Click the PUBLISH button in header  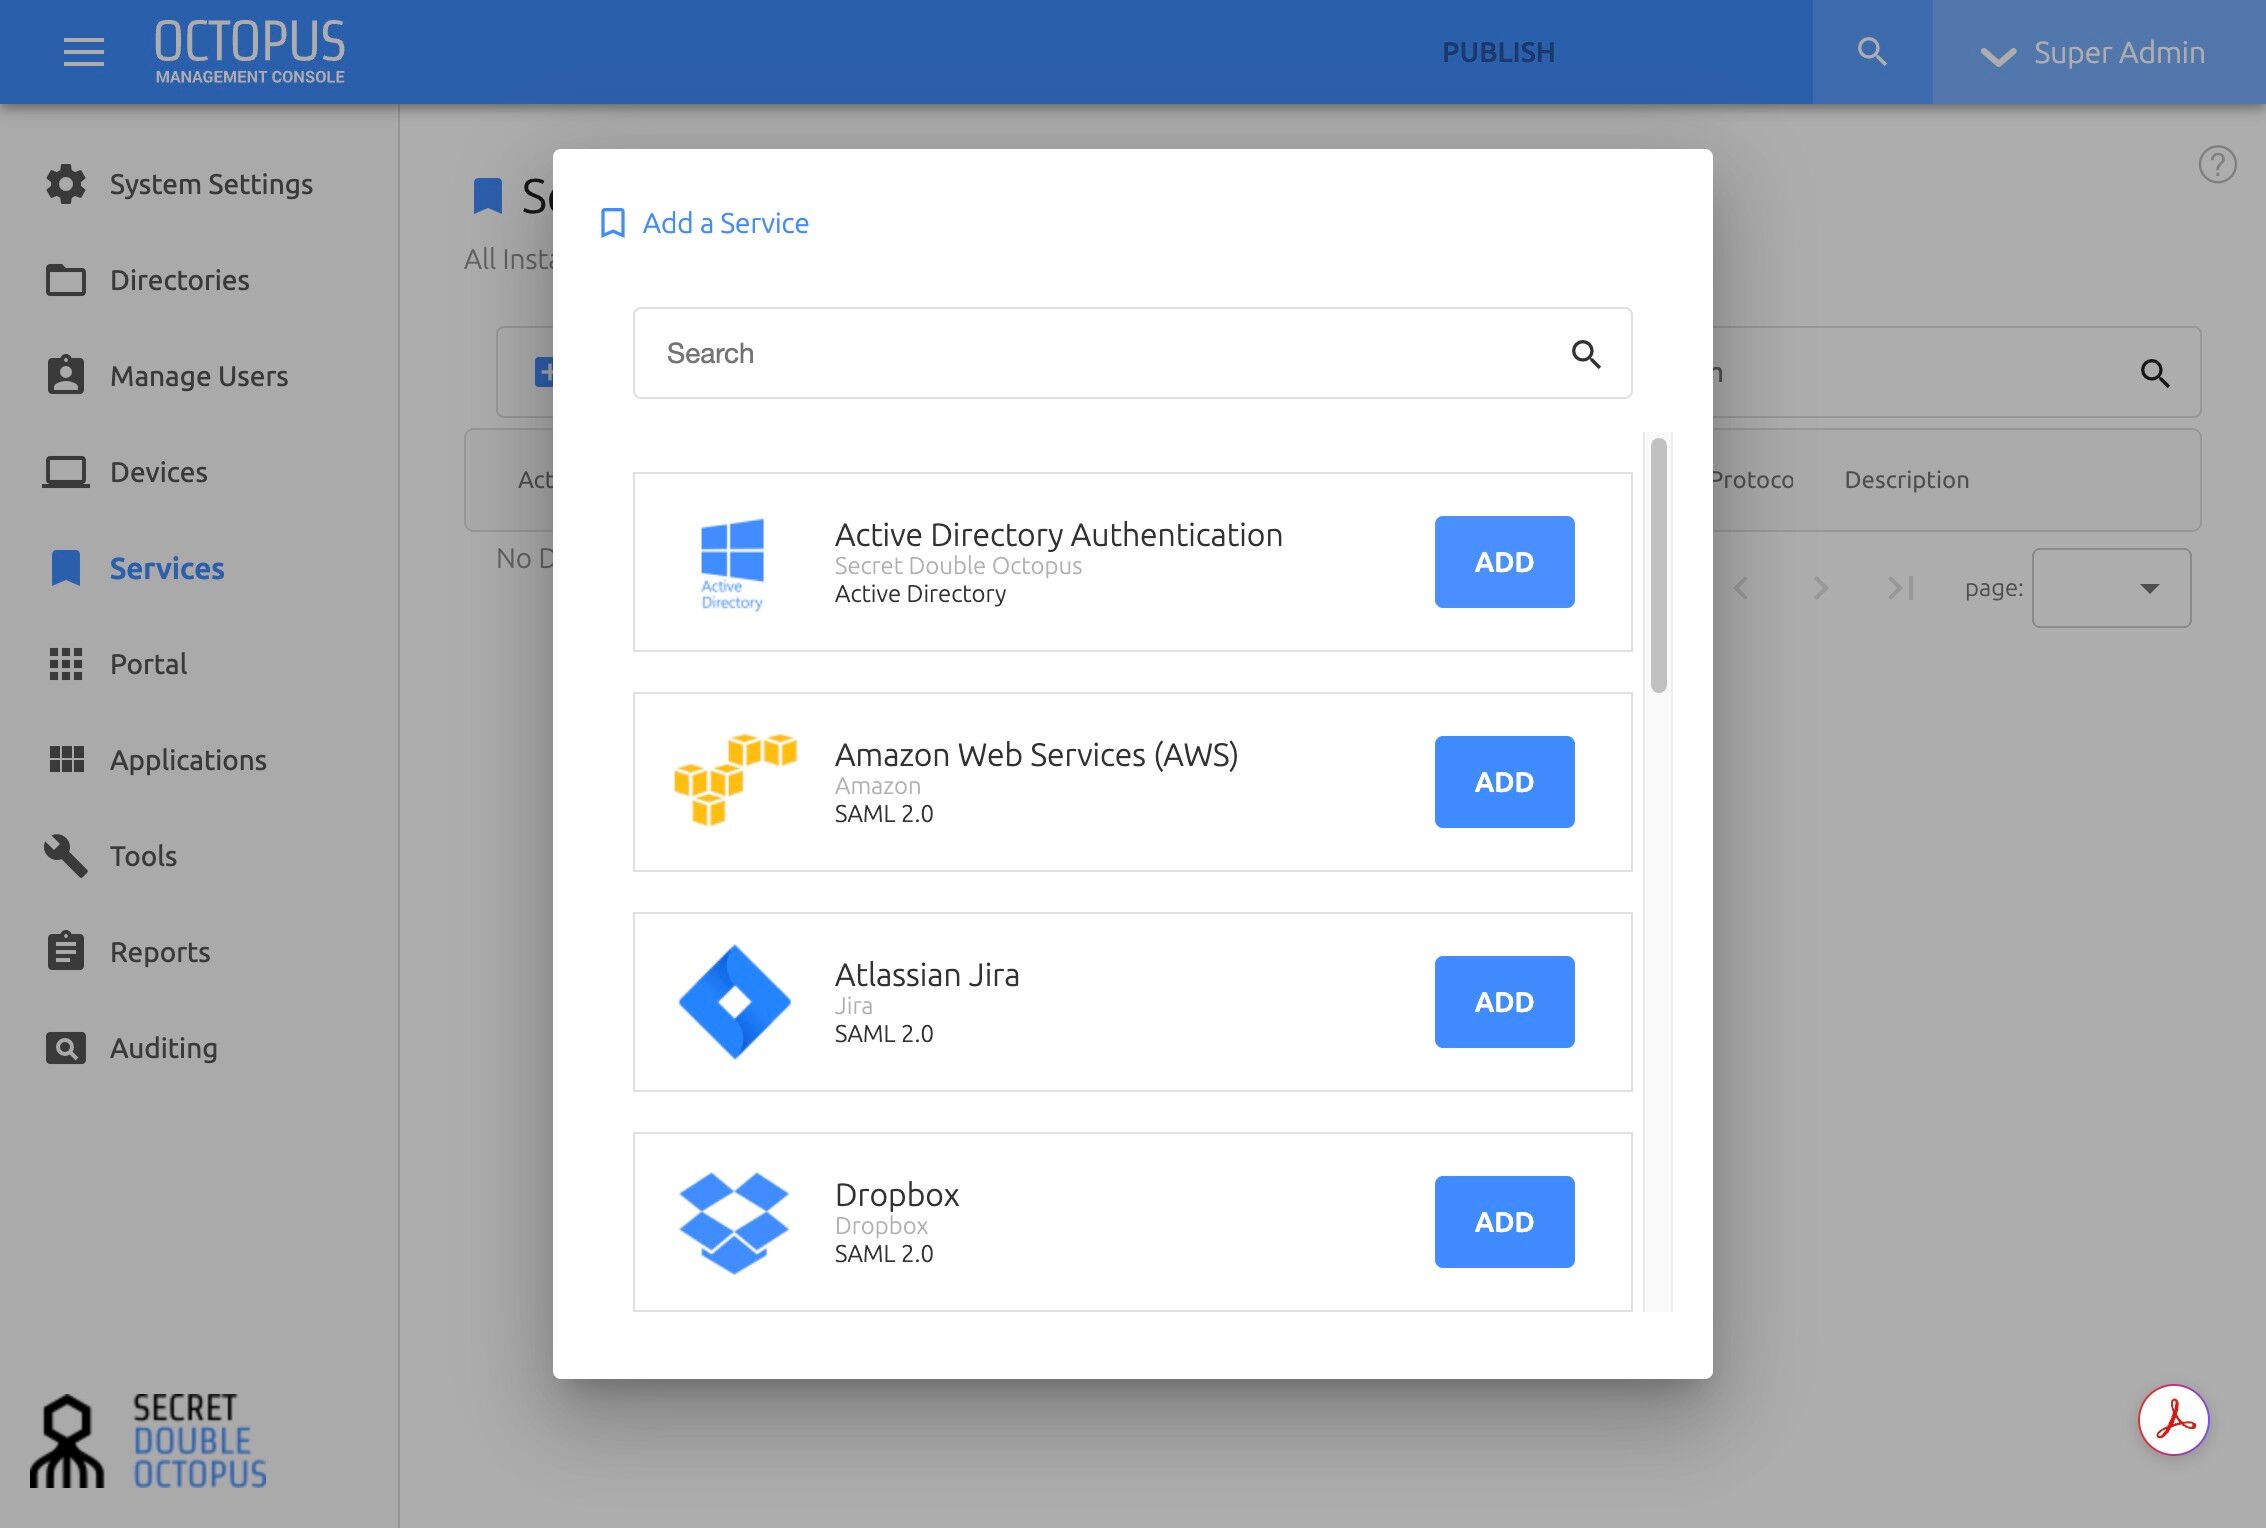click(1498, 52)
